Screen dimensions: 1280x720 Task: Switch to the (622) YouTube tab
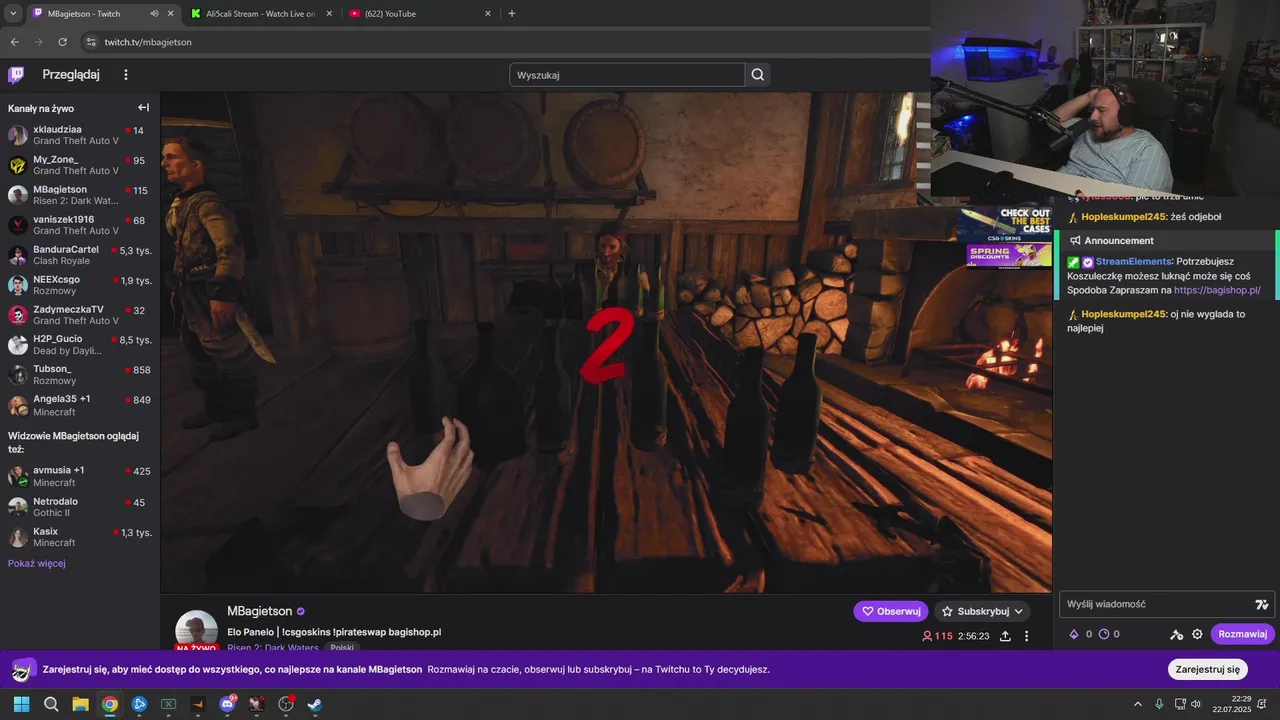coord(420,14)
